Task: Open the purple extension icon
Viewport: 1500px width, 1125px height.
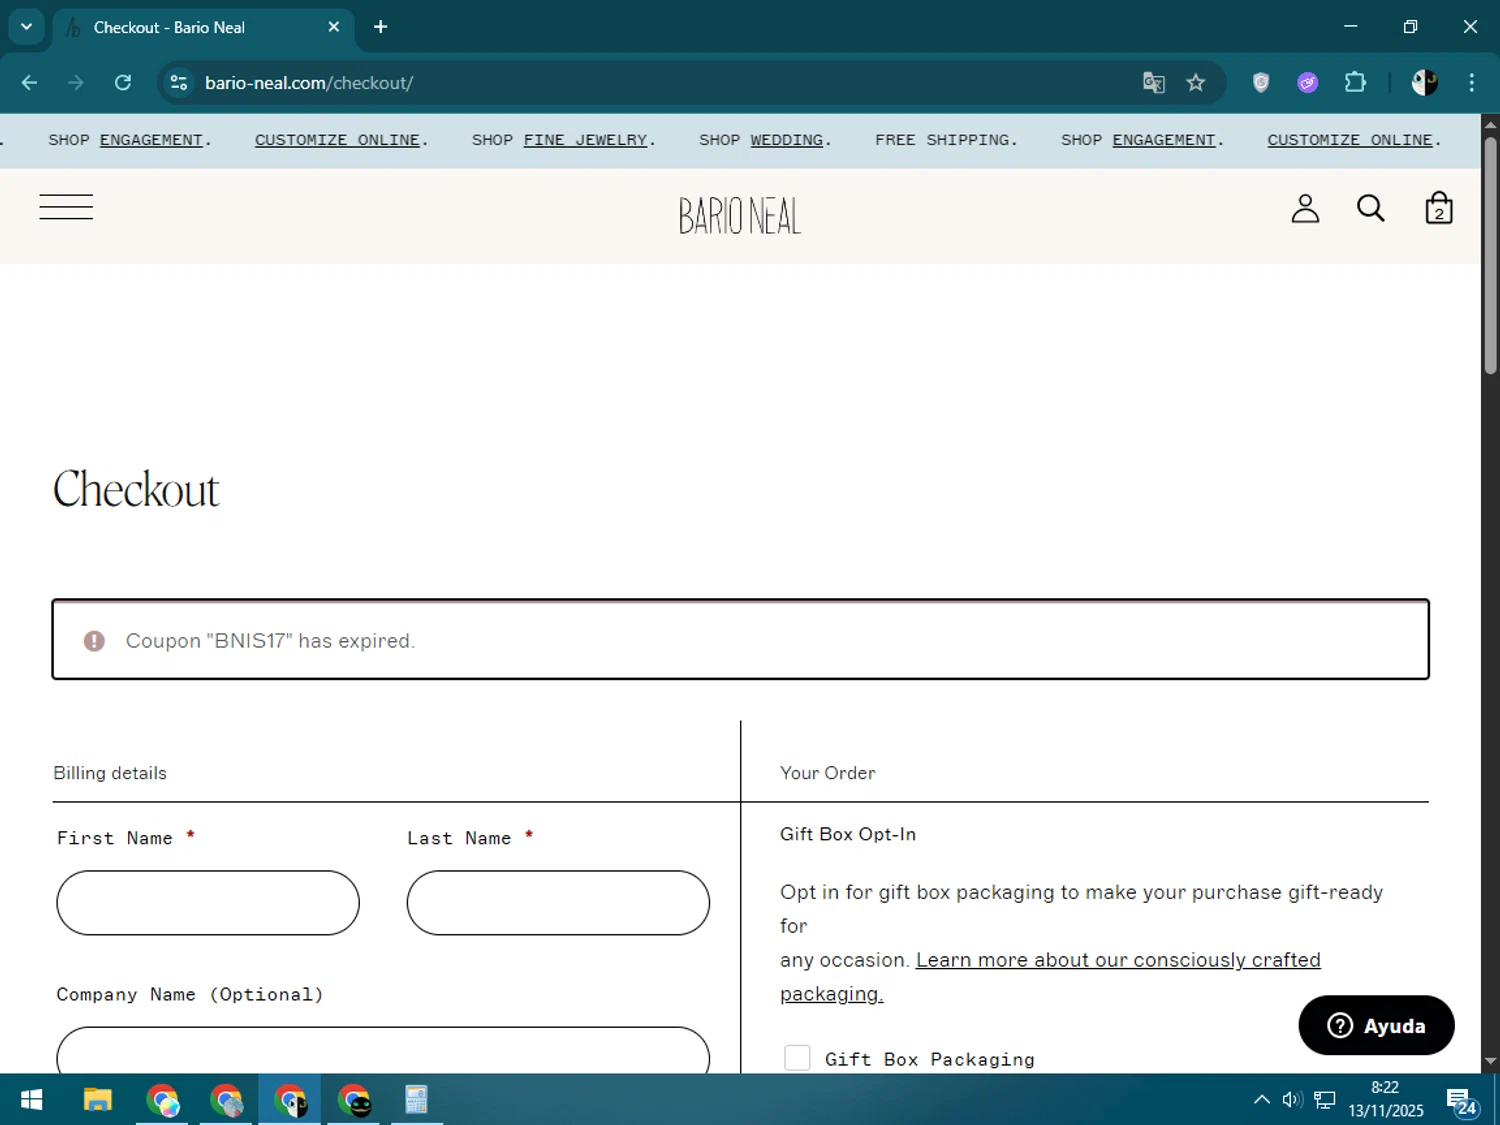Action: pyautogui.click(x=1308, y=83)
